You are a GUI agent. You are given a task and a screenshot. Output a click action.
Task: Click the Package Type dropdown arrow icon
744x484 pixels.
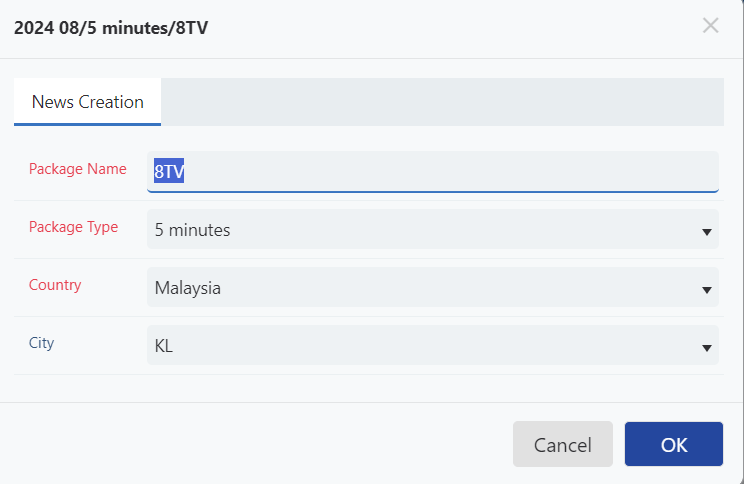pyautogui.click(x=707, y=232)
